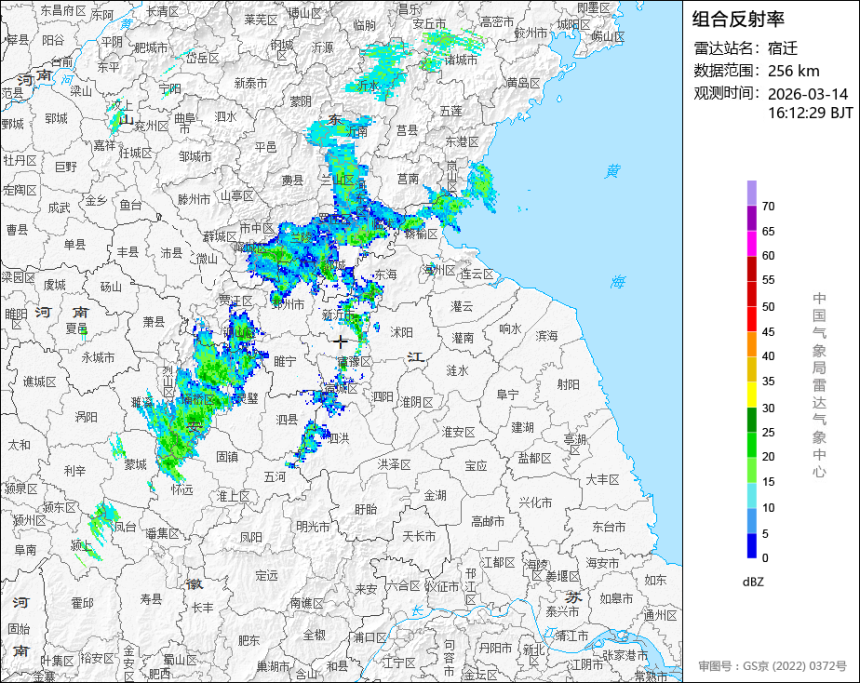Click the 东台市 map label

(608, 527)
